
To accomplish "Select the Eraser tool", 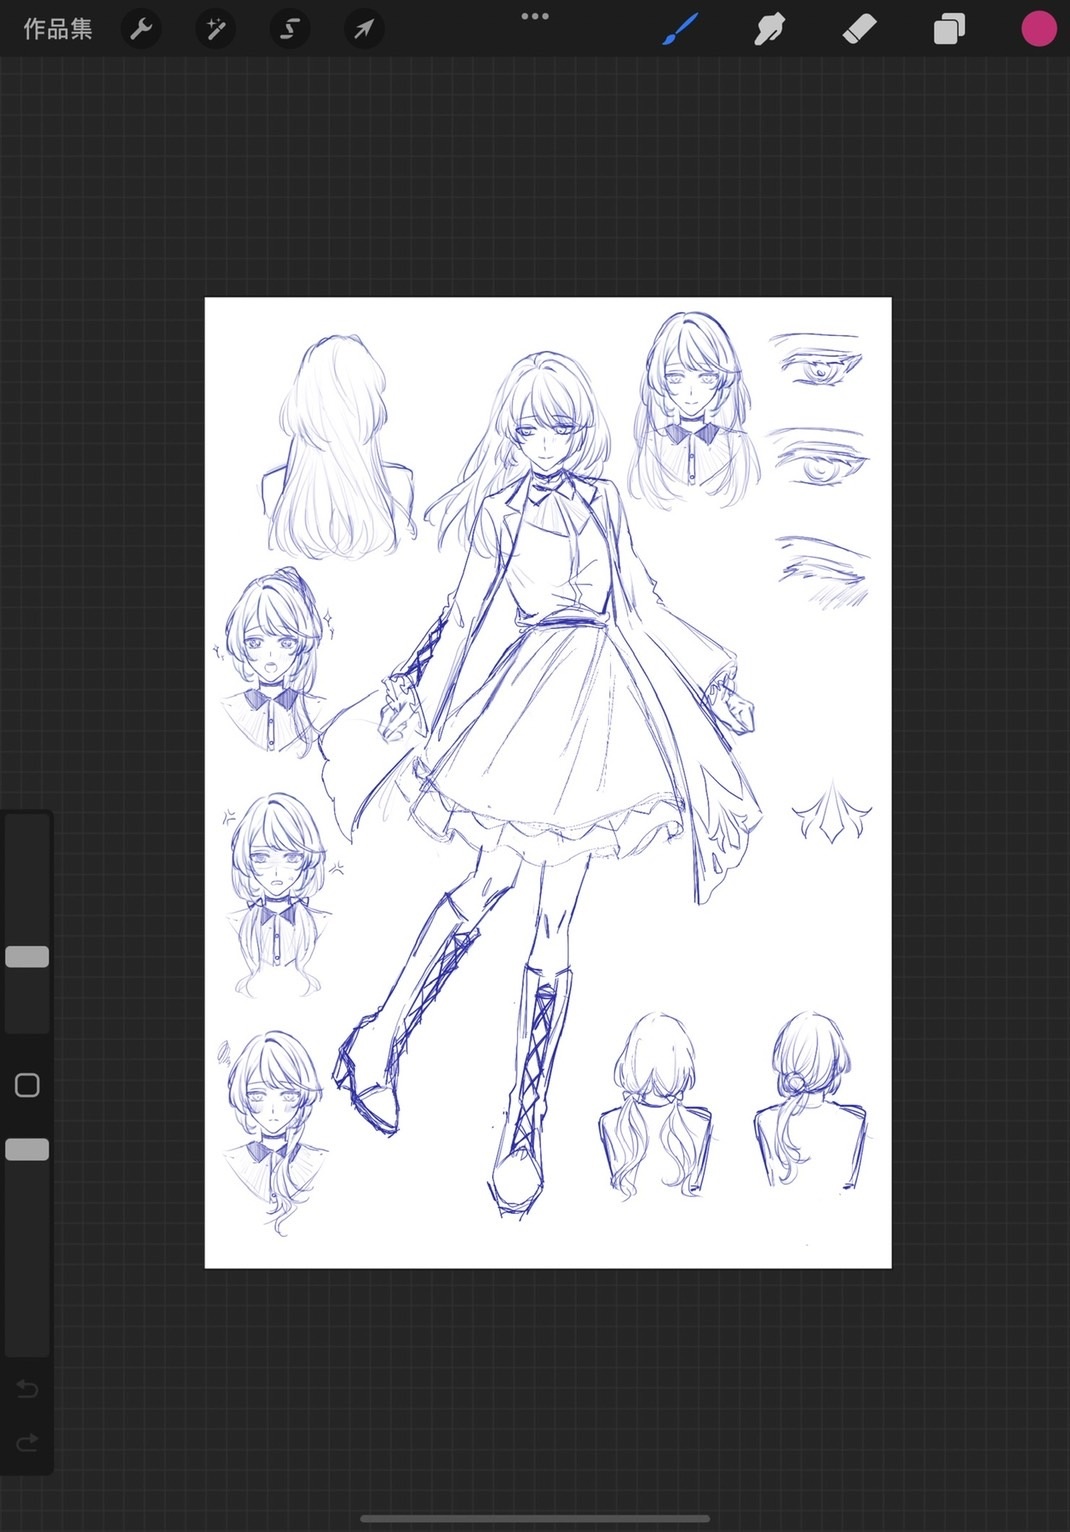I will coord(859,29).
